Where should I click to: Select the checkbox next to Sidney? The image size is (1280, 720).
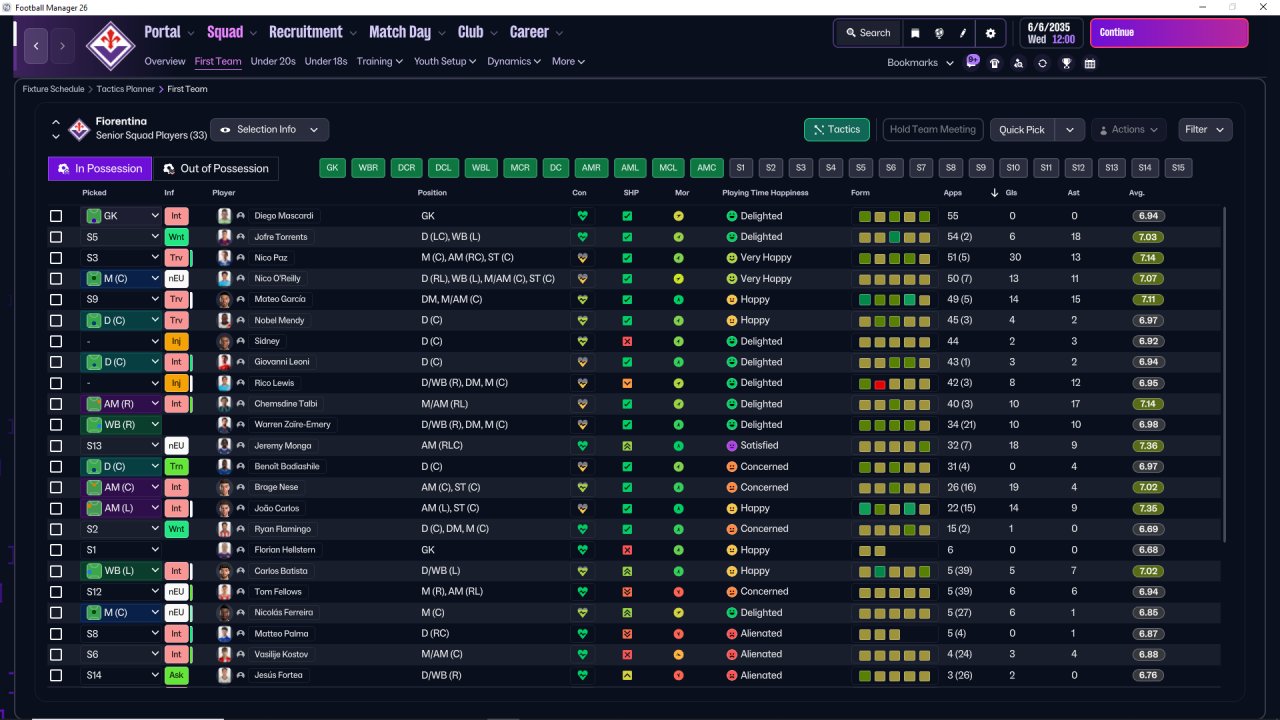click(x=56, y=341)
